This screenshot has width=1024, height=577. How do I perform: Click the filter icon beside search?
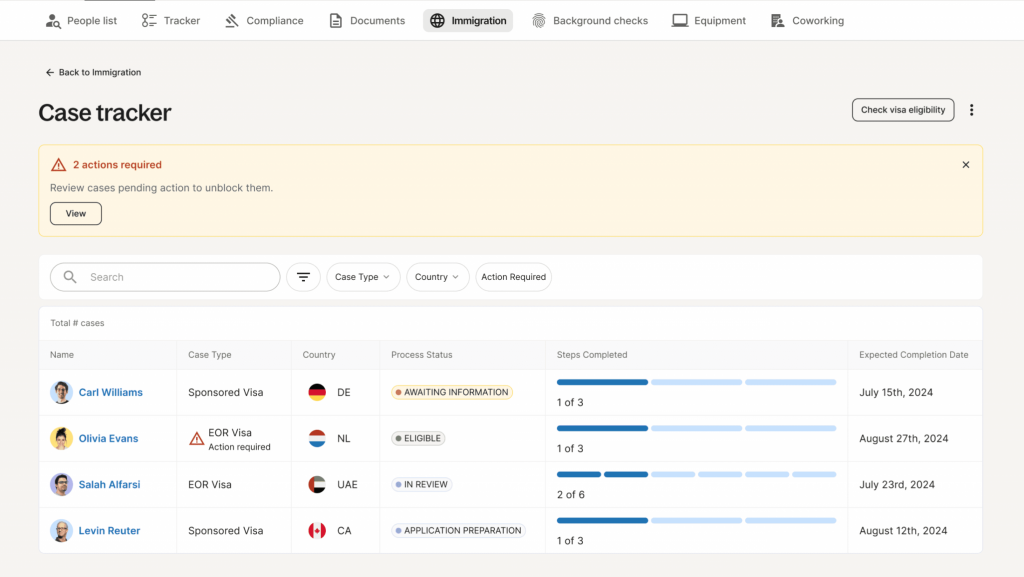pyautogui.click(x=303, y=277)
